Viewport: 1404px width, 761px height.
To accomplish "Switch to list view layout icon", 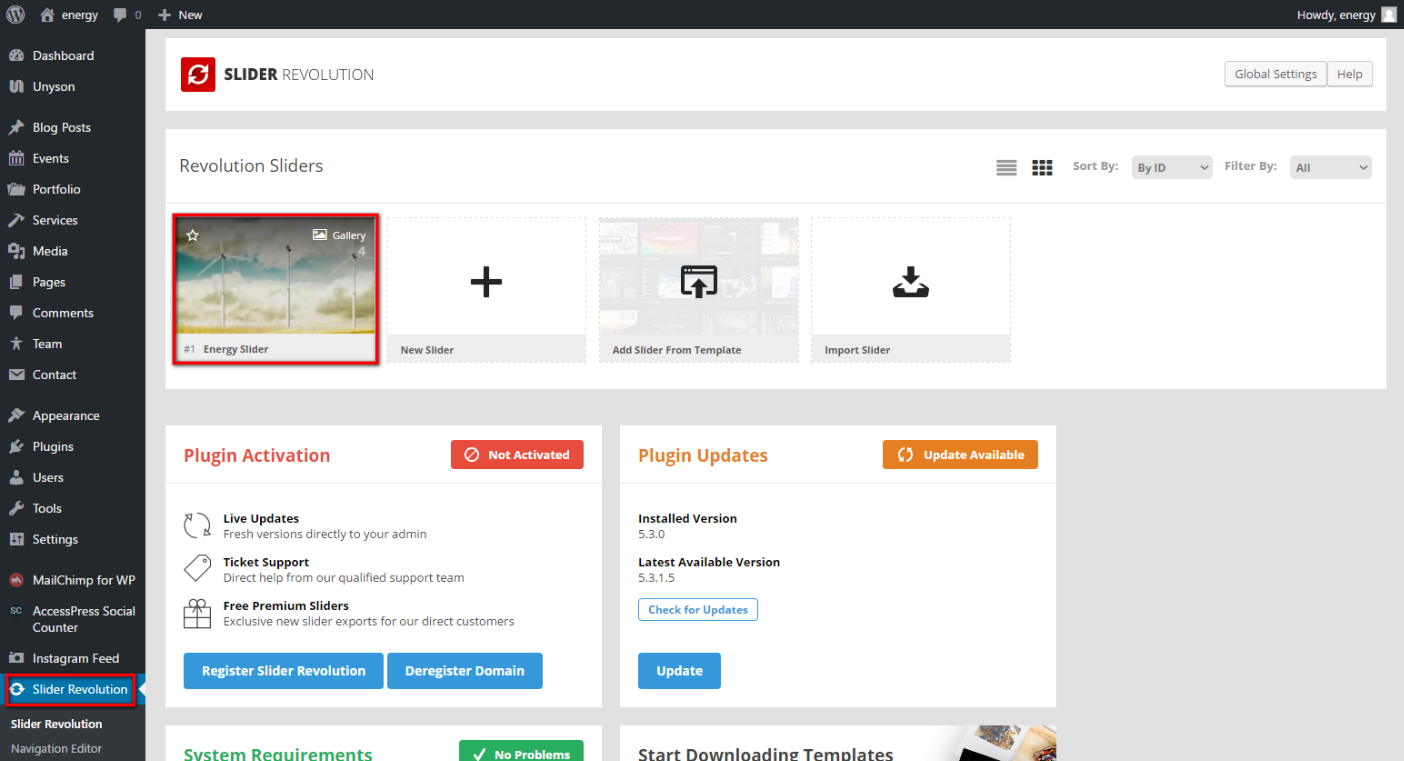I will (x=1006, y=168).
